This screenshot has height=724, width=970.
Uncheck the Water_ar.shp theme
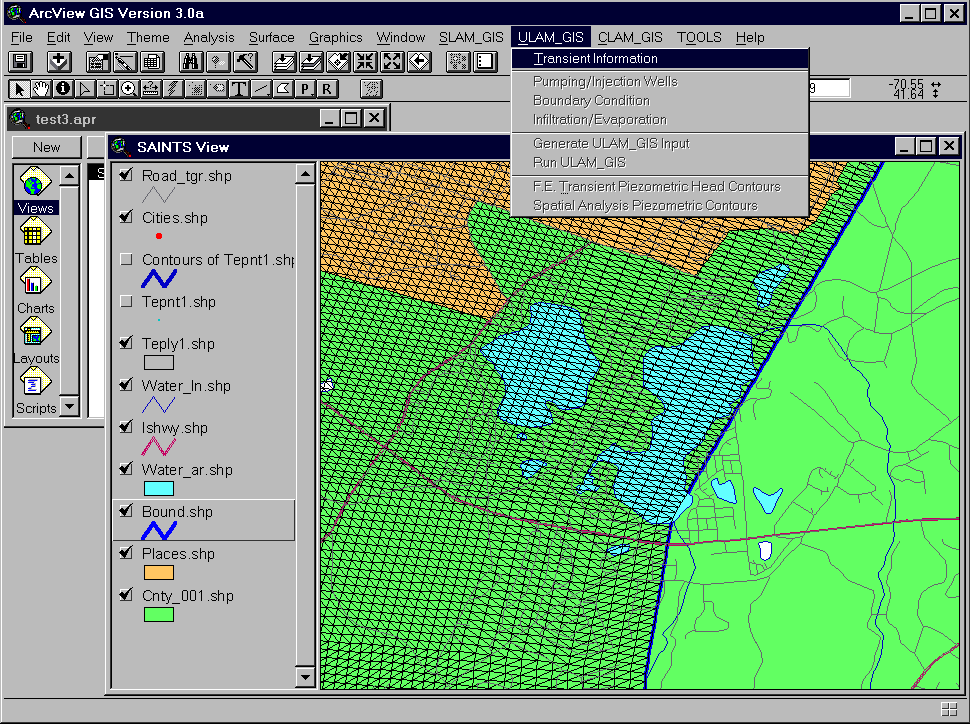click(x=126, y=470)
